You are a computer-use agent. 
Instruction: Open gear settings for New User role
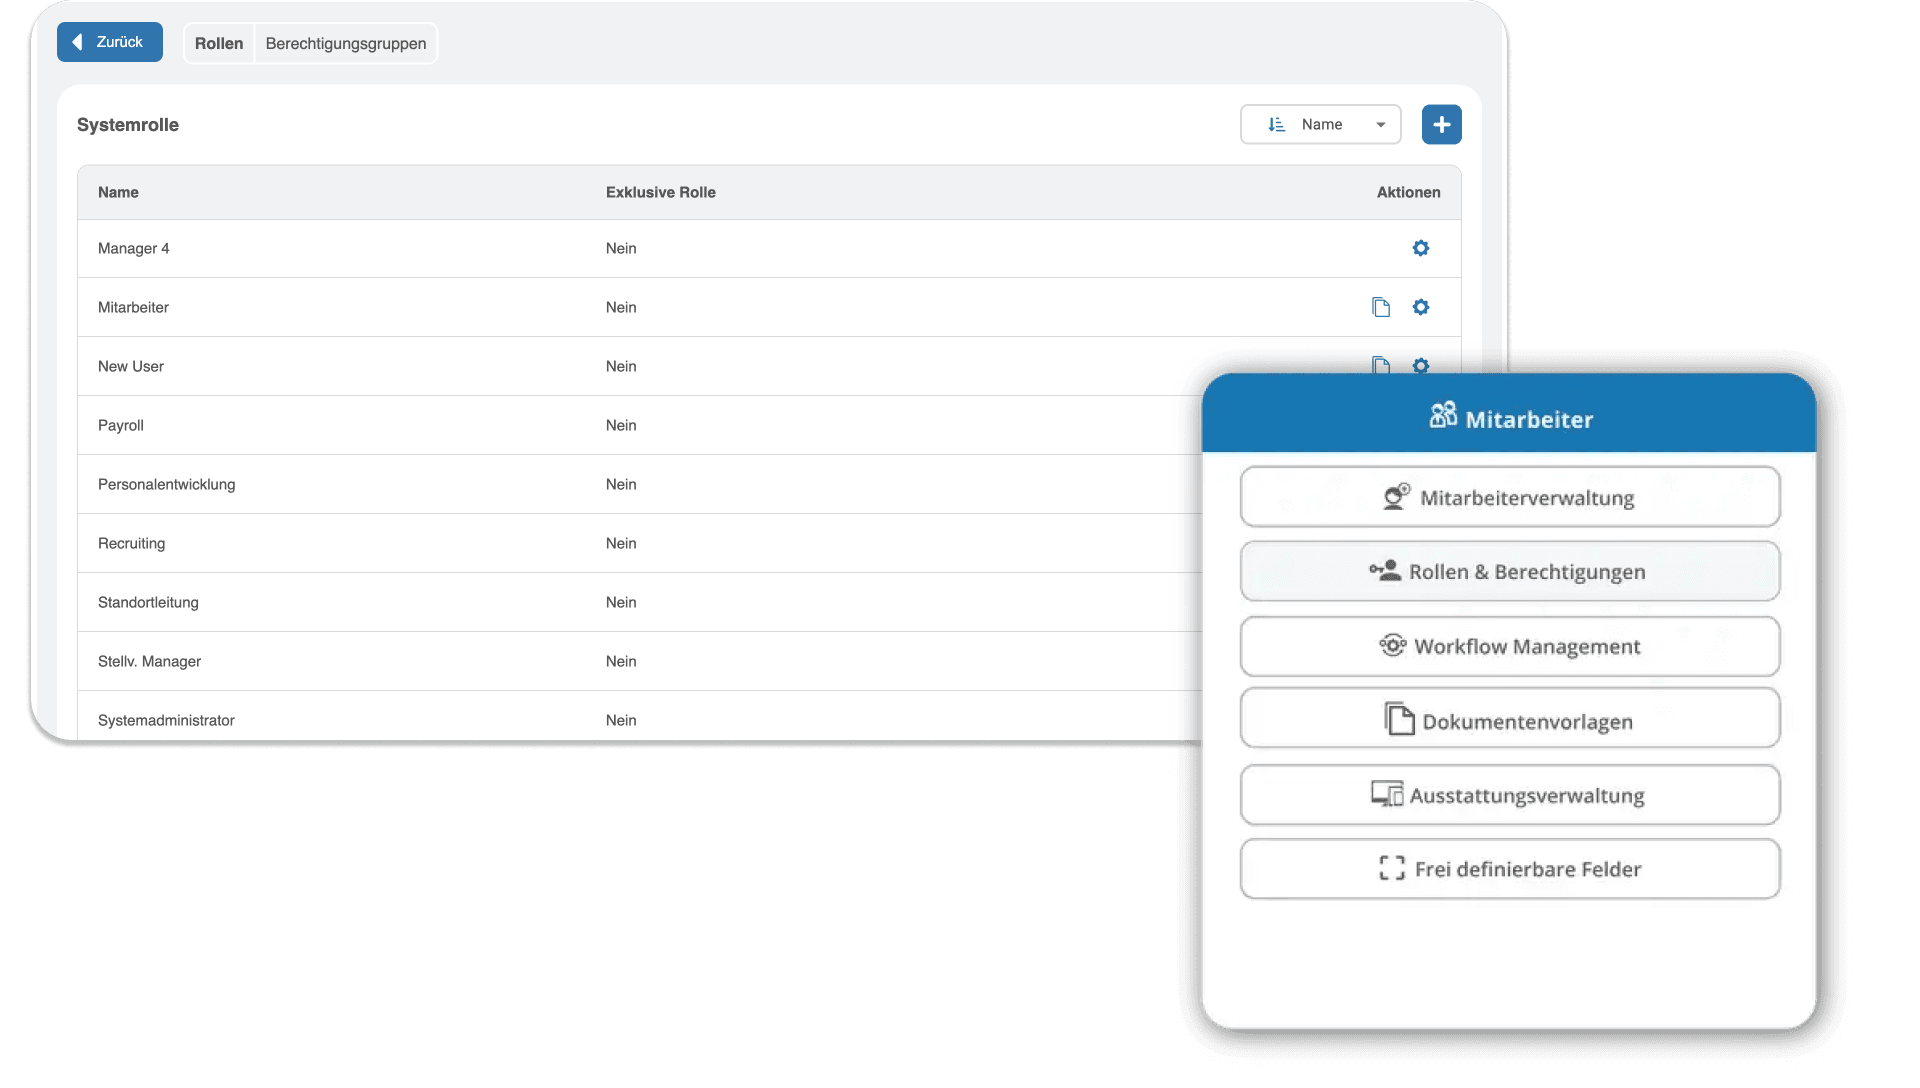[1421, 366]
